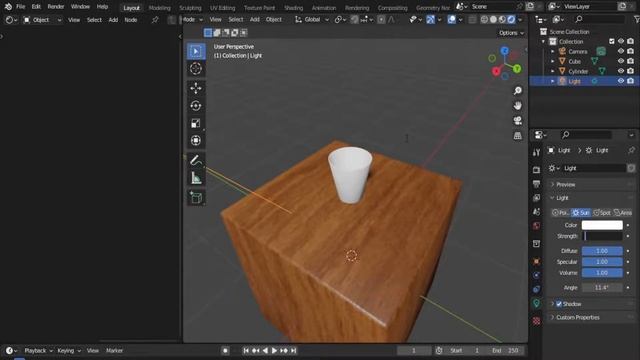Open the Object Constraints properties tab
Image resolution: width=640 pixels, height=360 pixels.
(x=536, y=289)
